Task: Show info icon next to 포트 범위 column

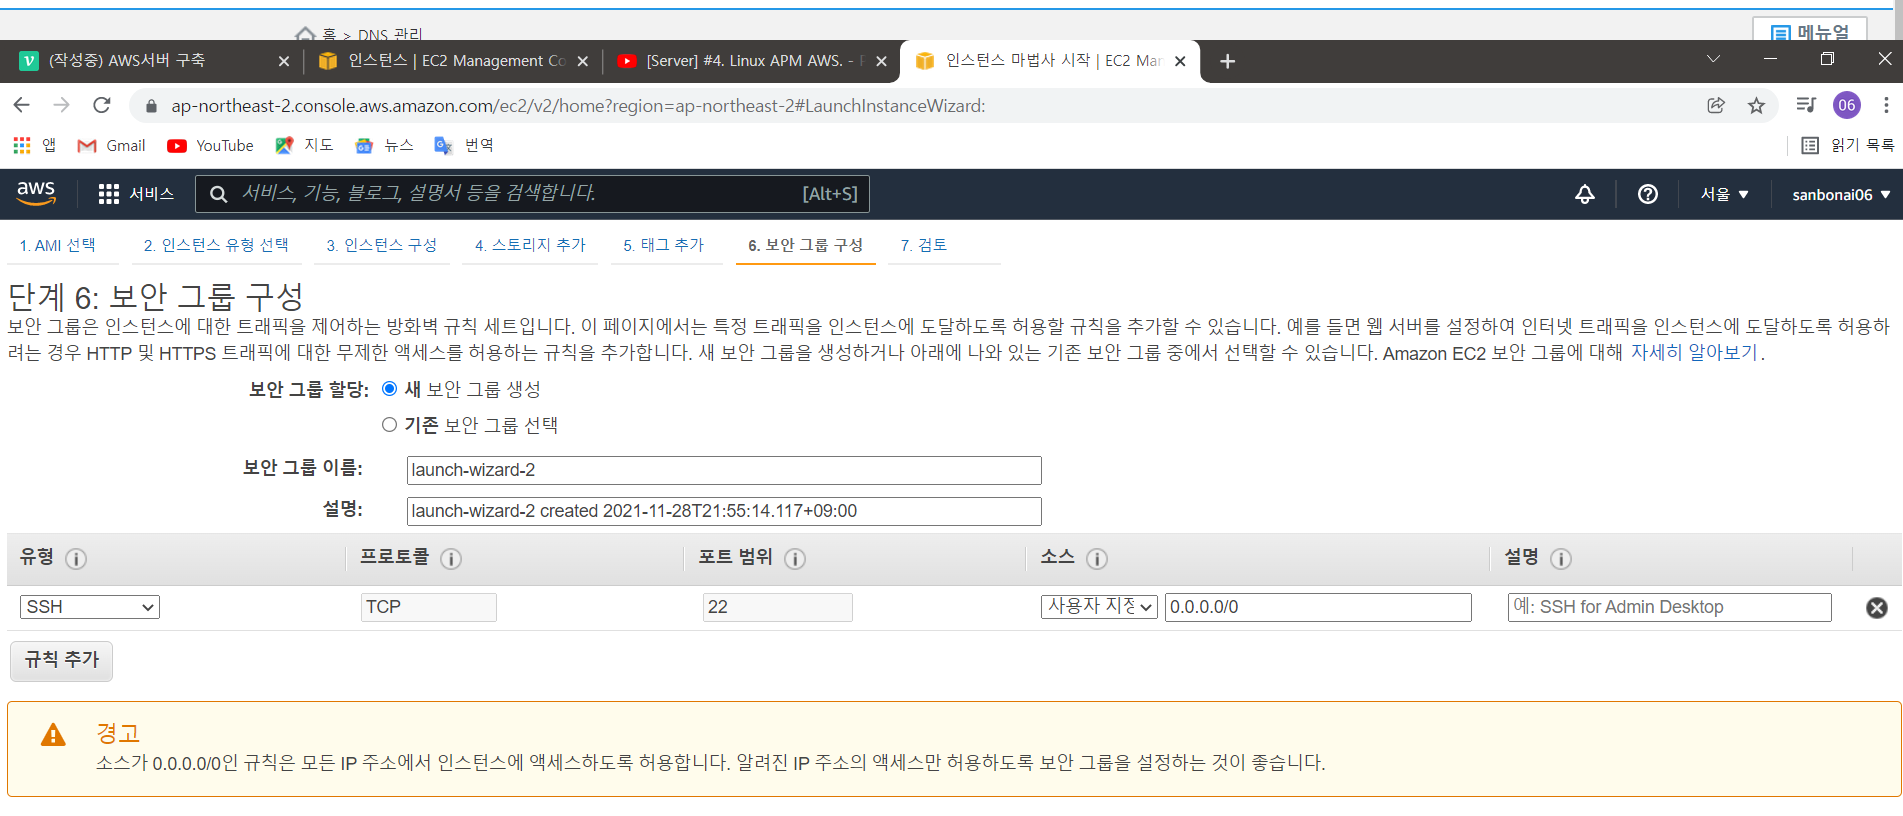Action: click(795, 559)
